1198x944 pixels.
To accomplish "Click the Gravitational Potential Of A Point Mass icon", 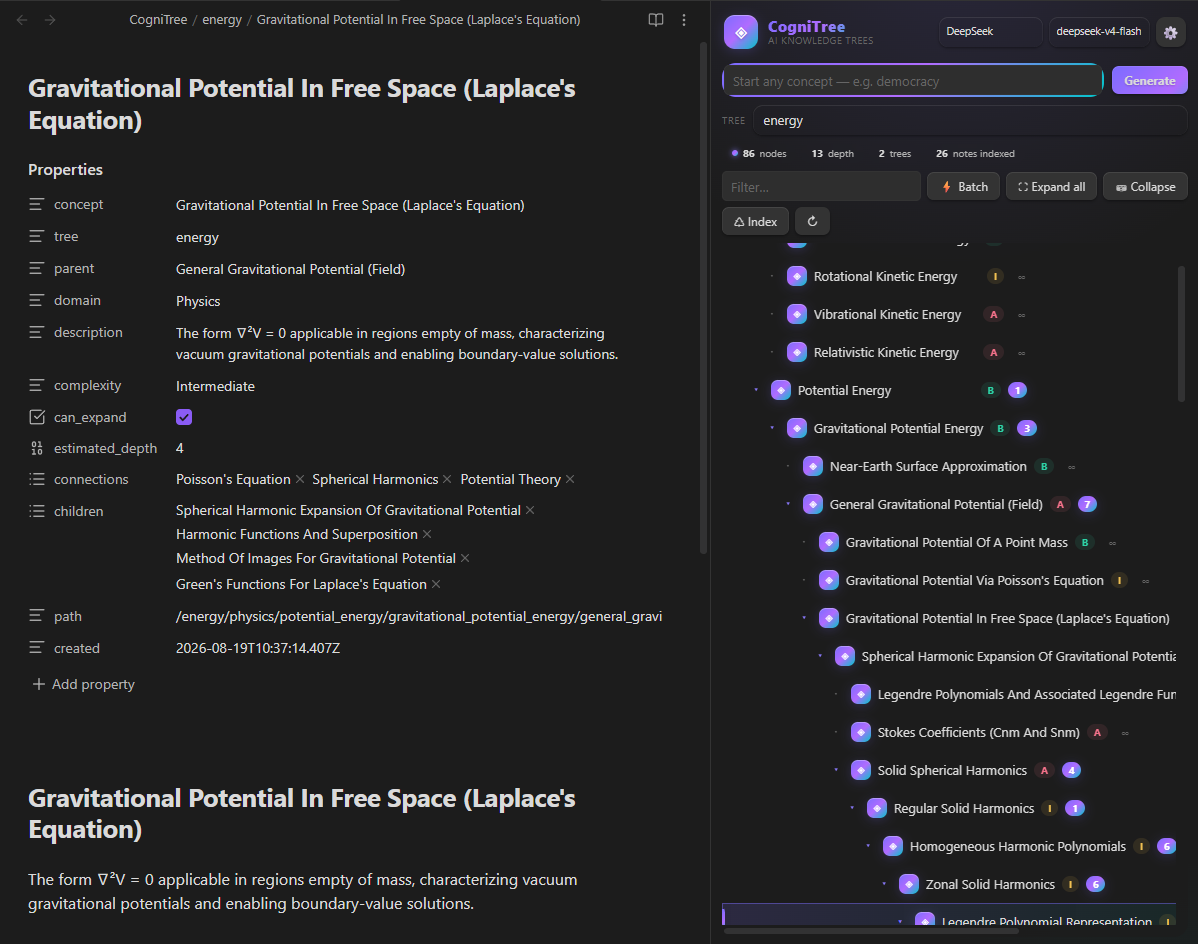I will point(829,542).
